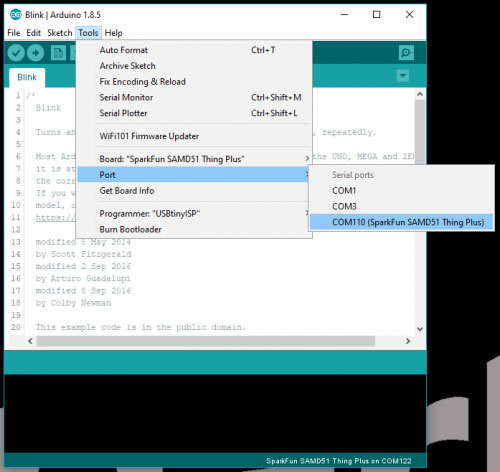The image size is (500, 472).
Task: Choose Fix Encoding & Reload
Action: point(194,82)
